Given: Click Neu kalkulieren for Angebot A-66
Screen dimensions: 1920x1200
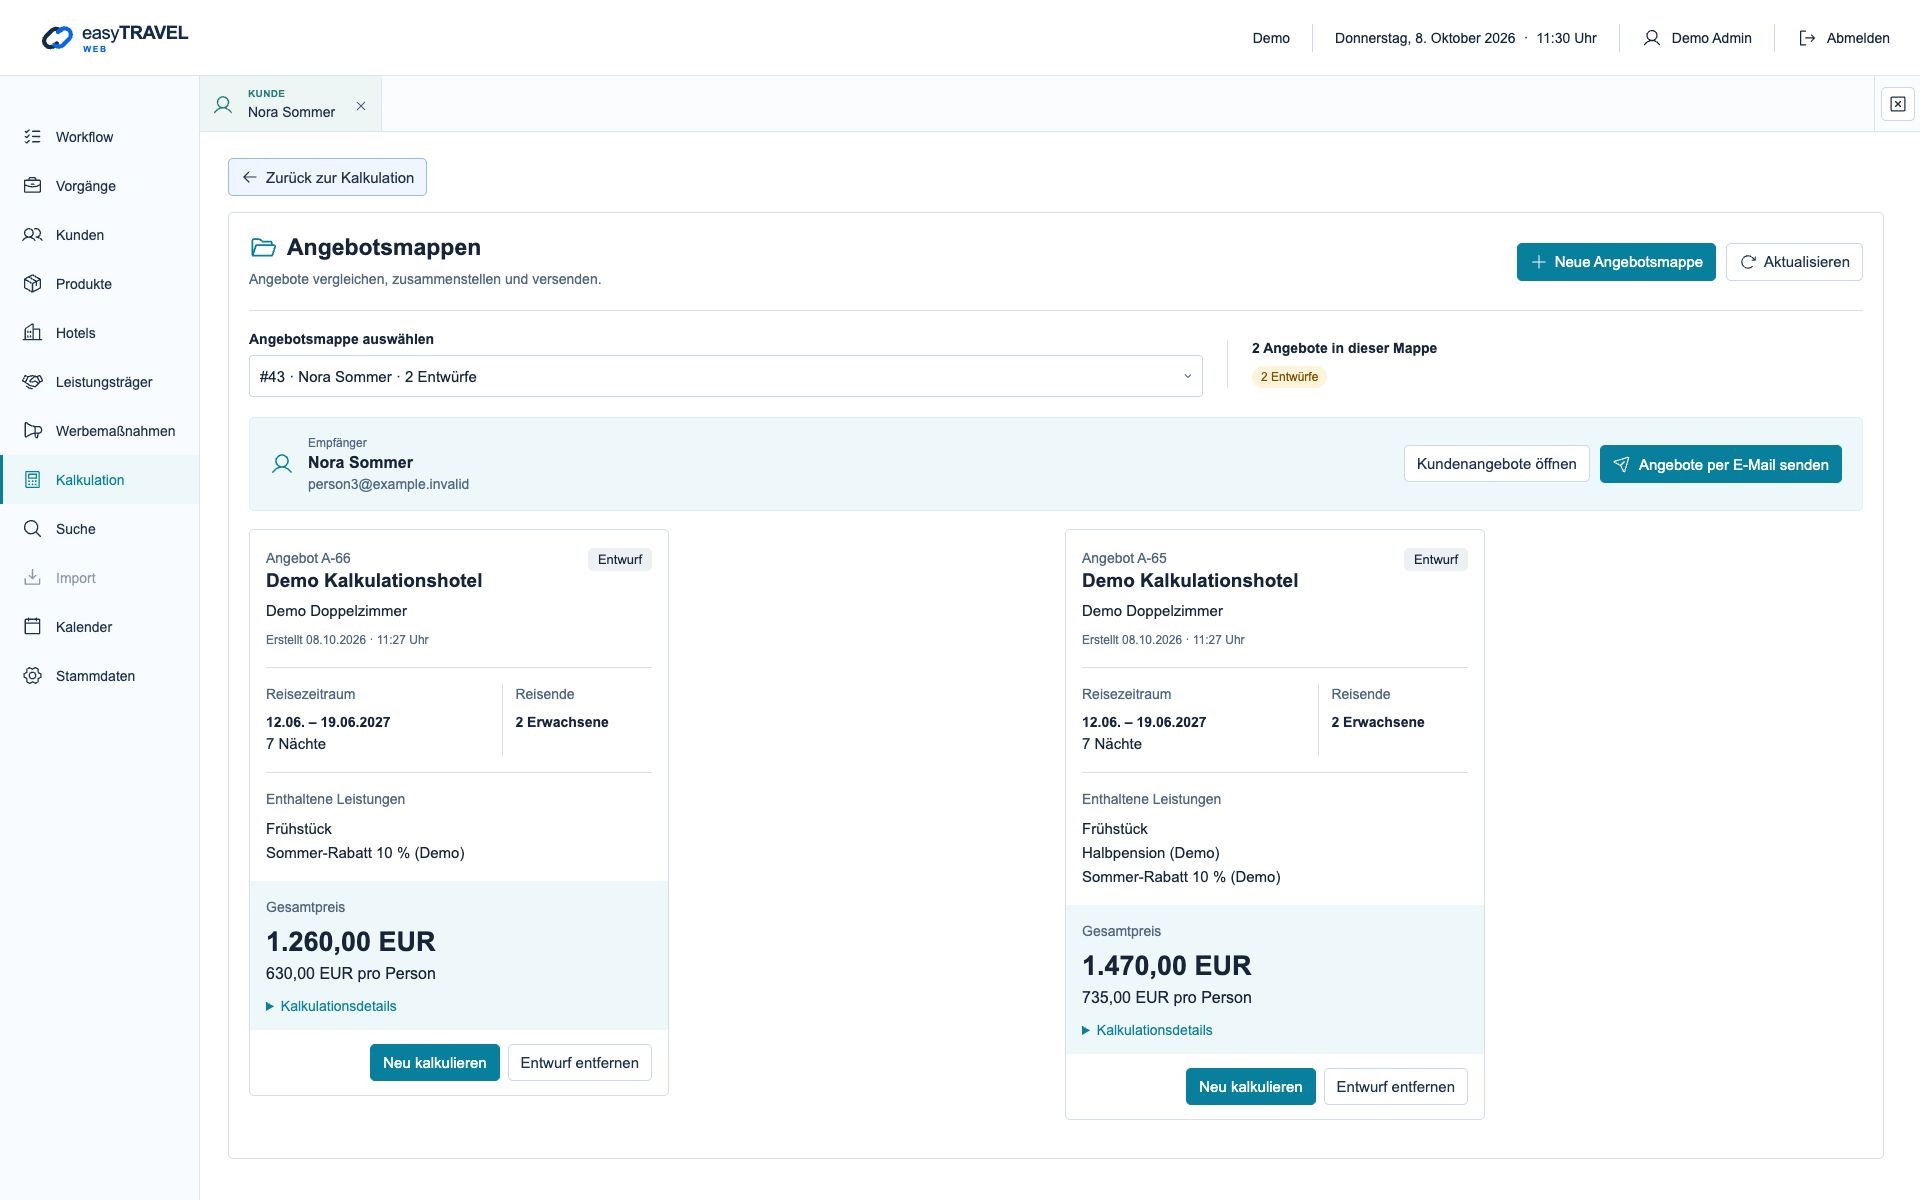Looking at the screenshot, I should click(x=434, y=1063).
